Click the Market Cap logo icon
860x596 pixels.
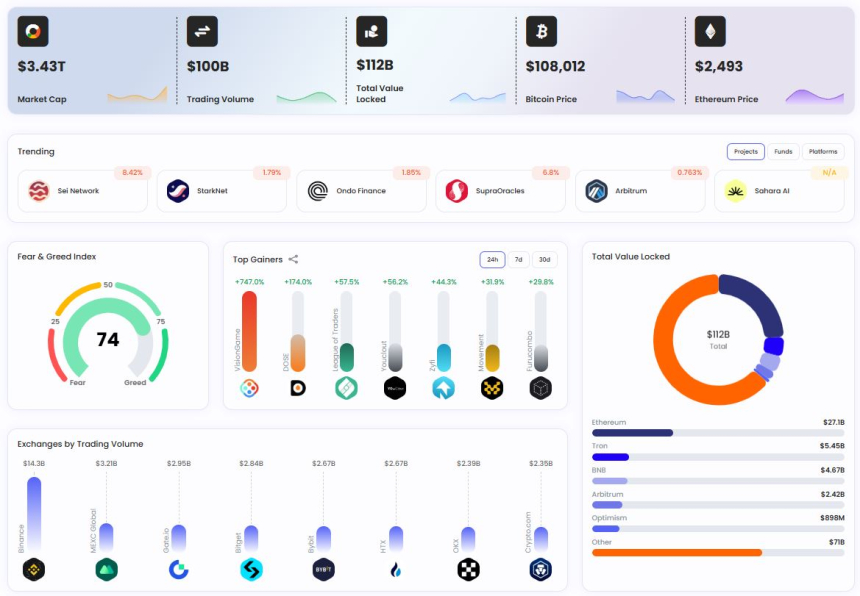click(x=33, y=32)
